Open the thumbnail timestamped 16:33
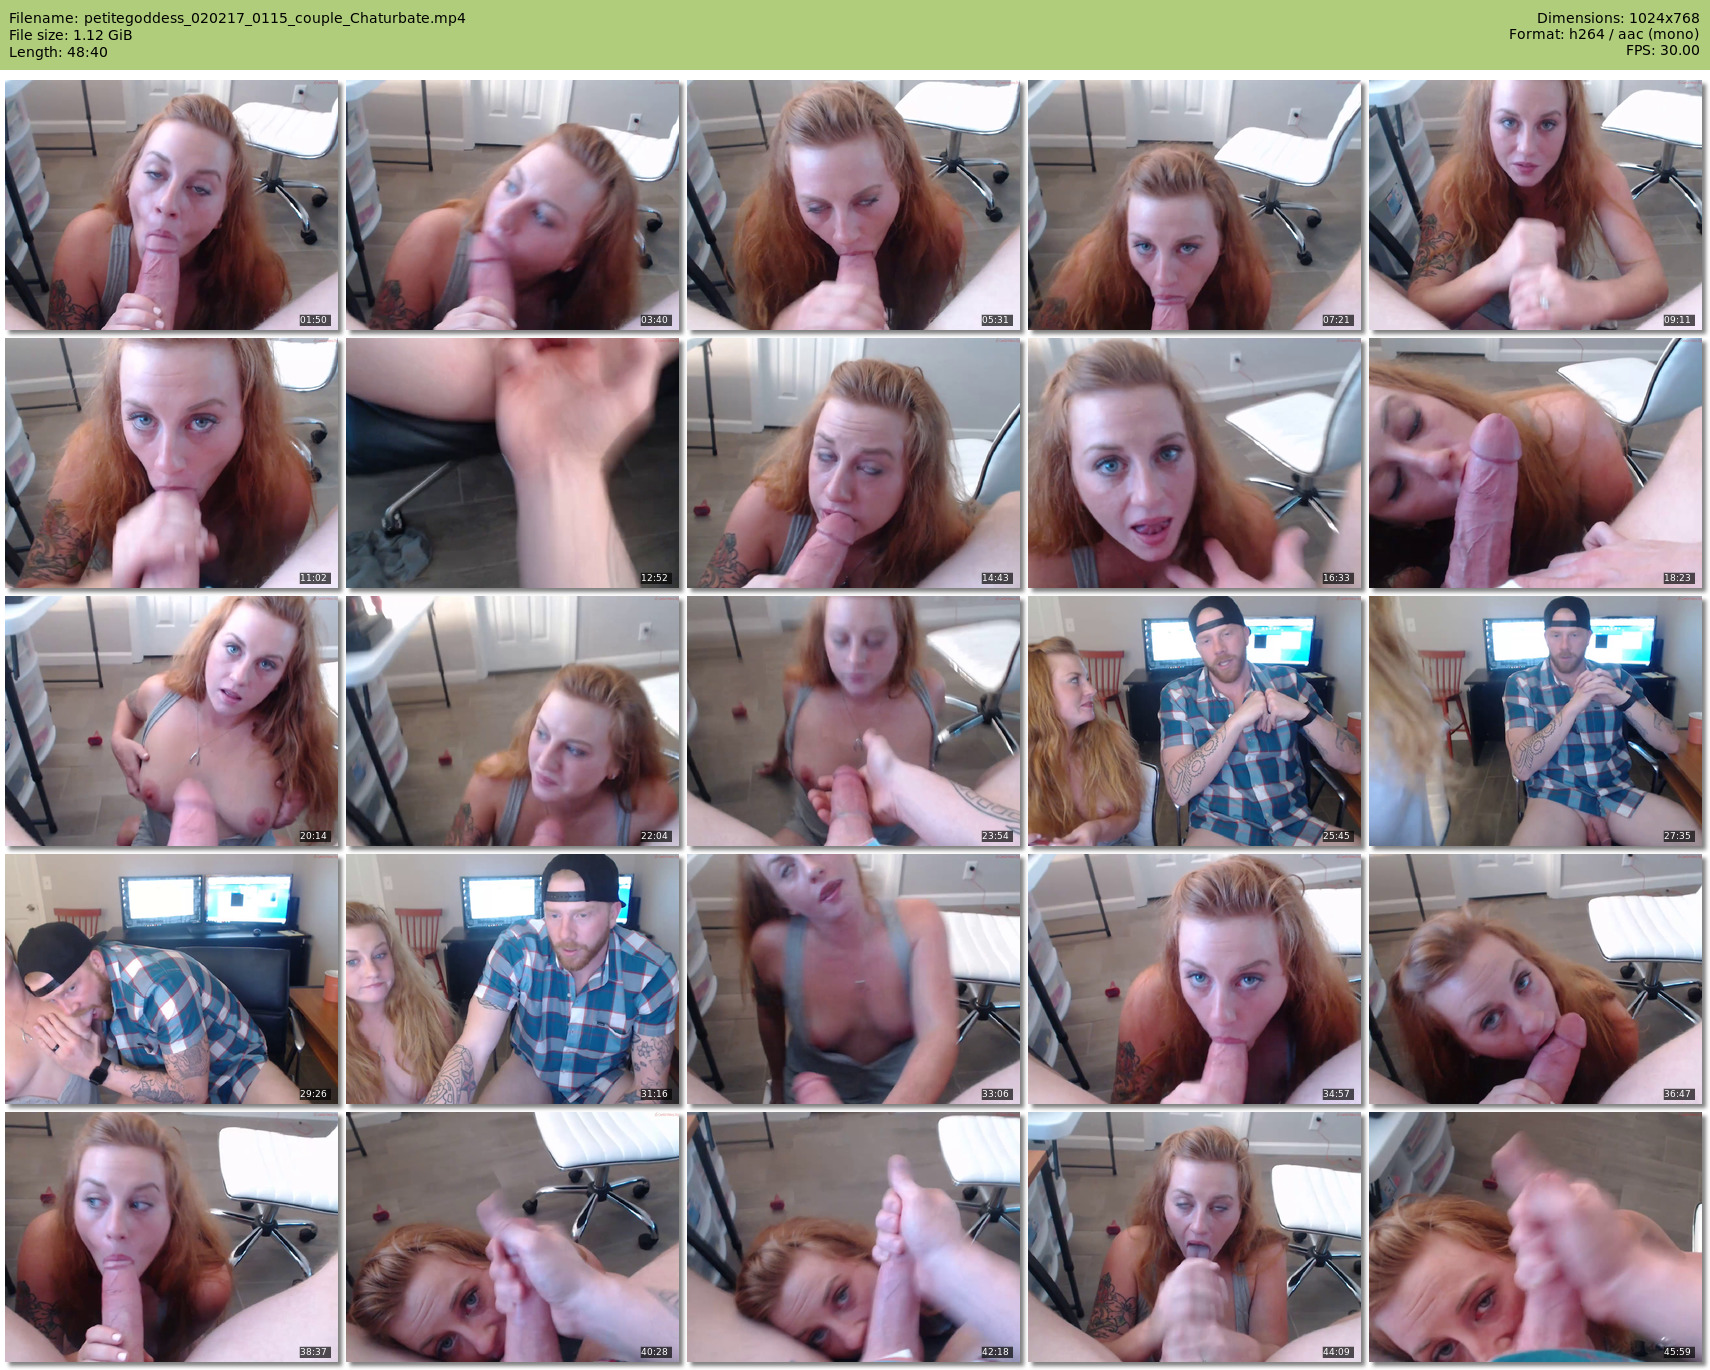1710x1370 pixels. (1195, 463)
